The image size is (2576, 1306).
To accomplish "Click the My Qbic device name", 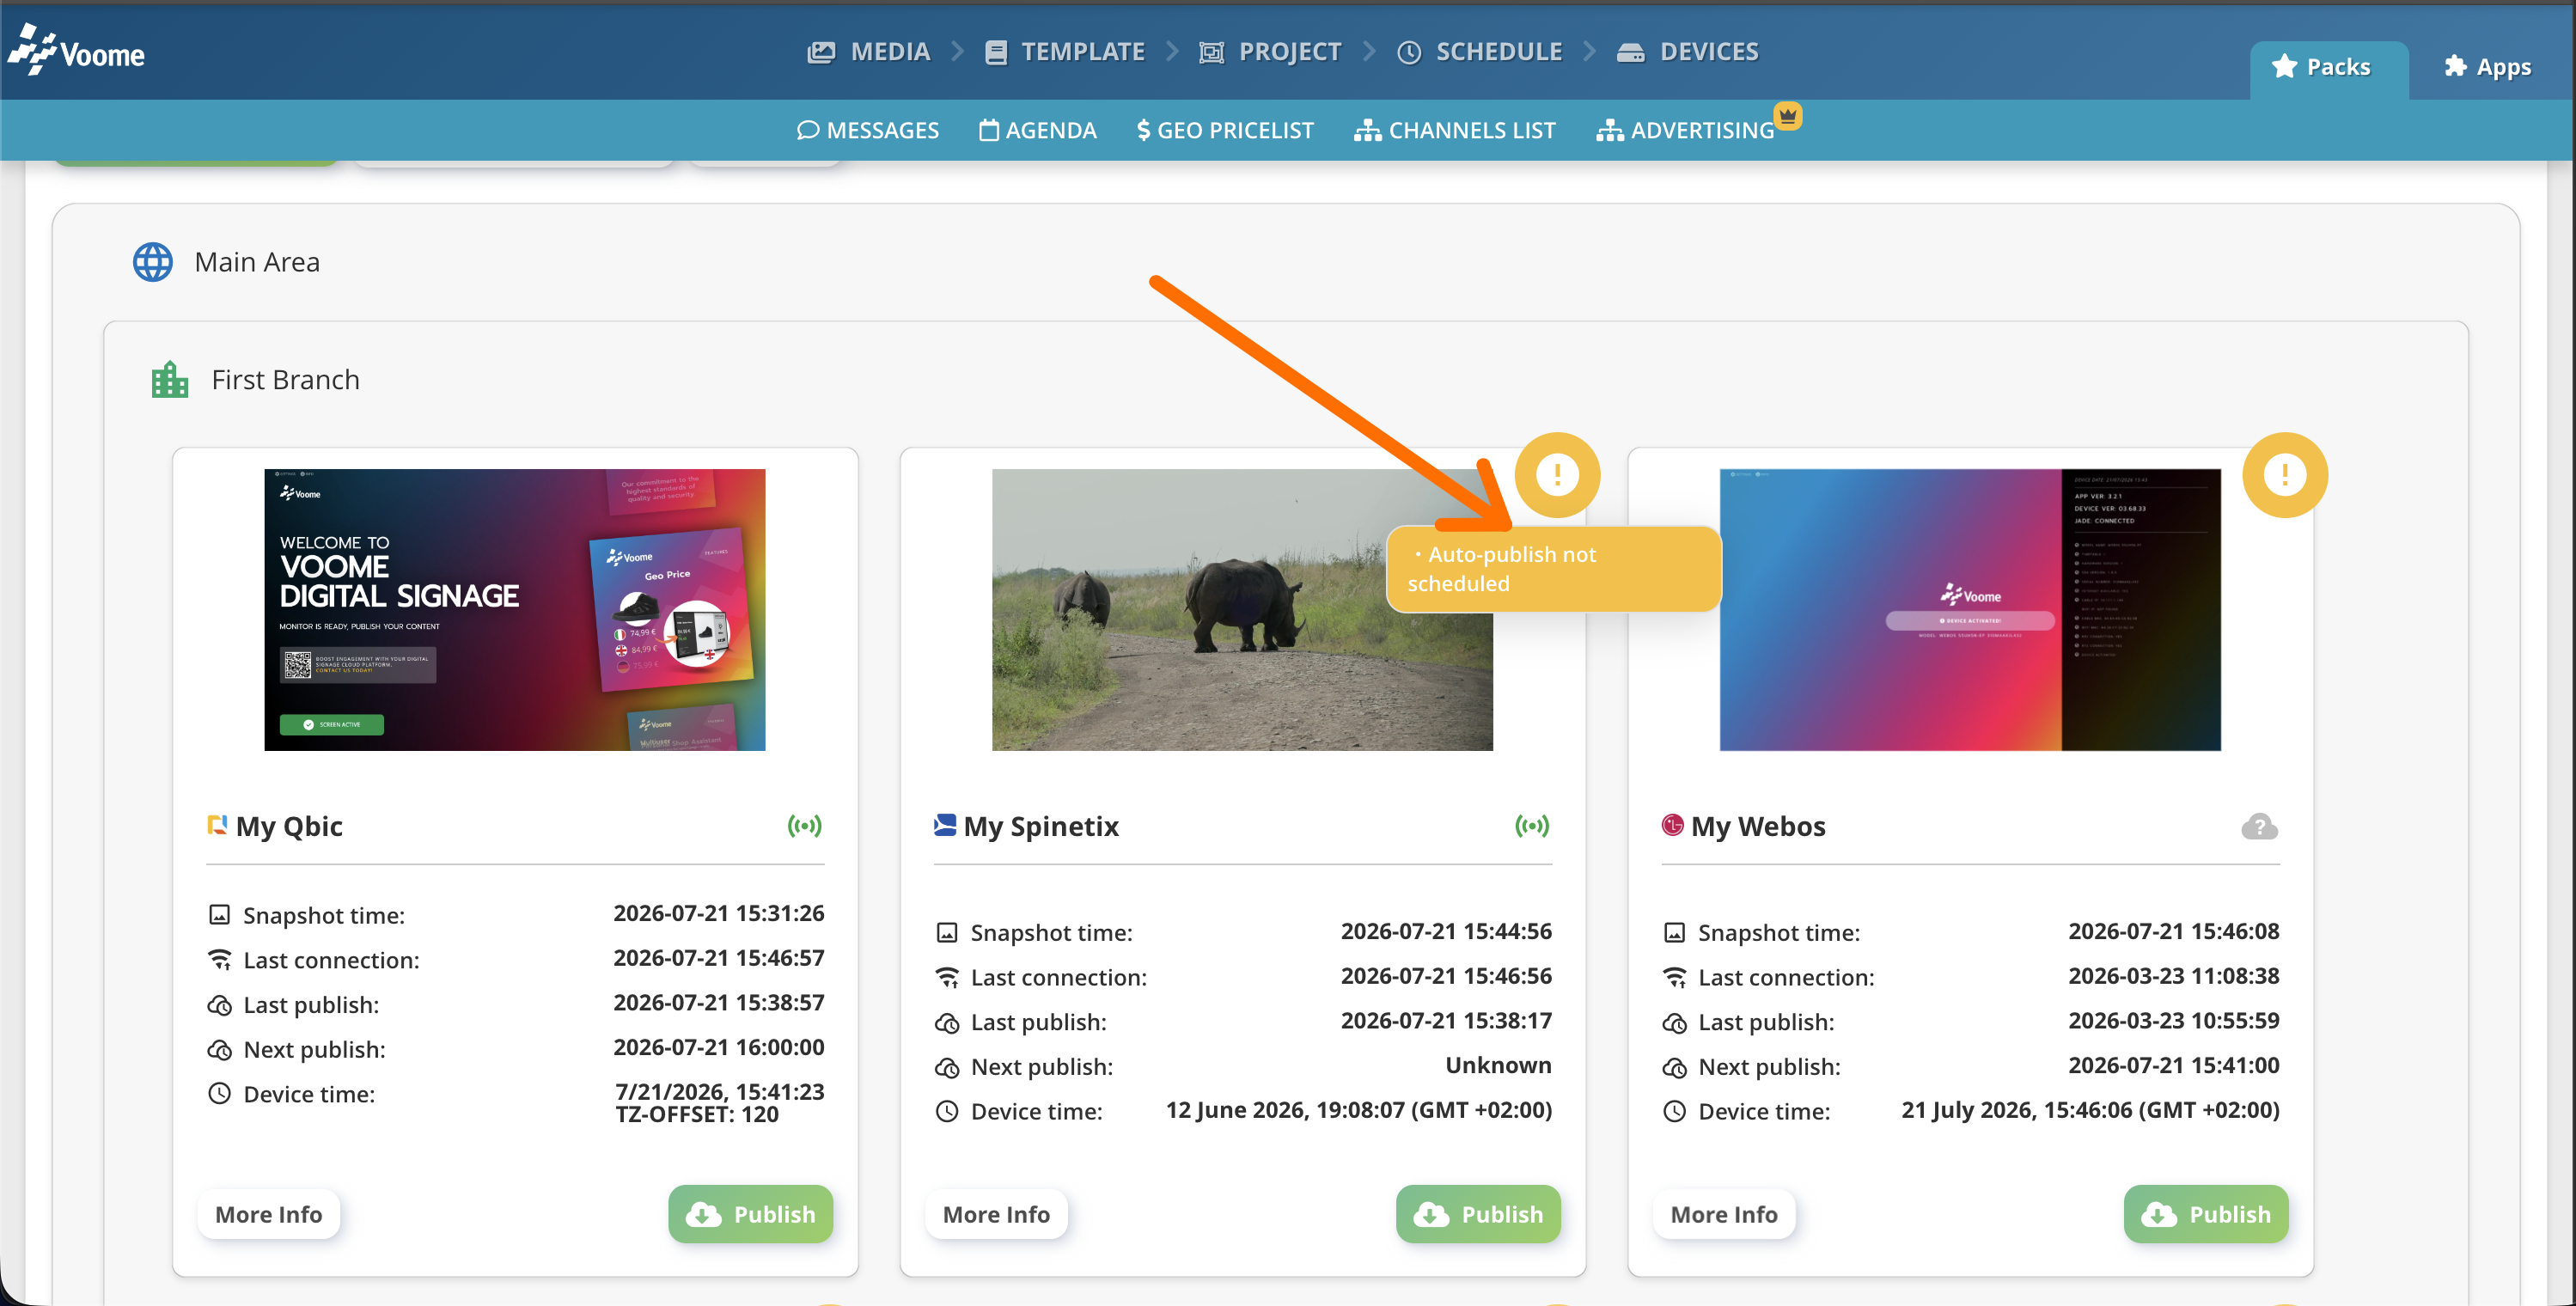I will (x=289, y=826).
